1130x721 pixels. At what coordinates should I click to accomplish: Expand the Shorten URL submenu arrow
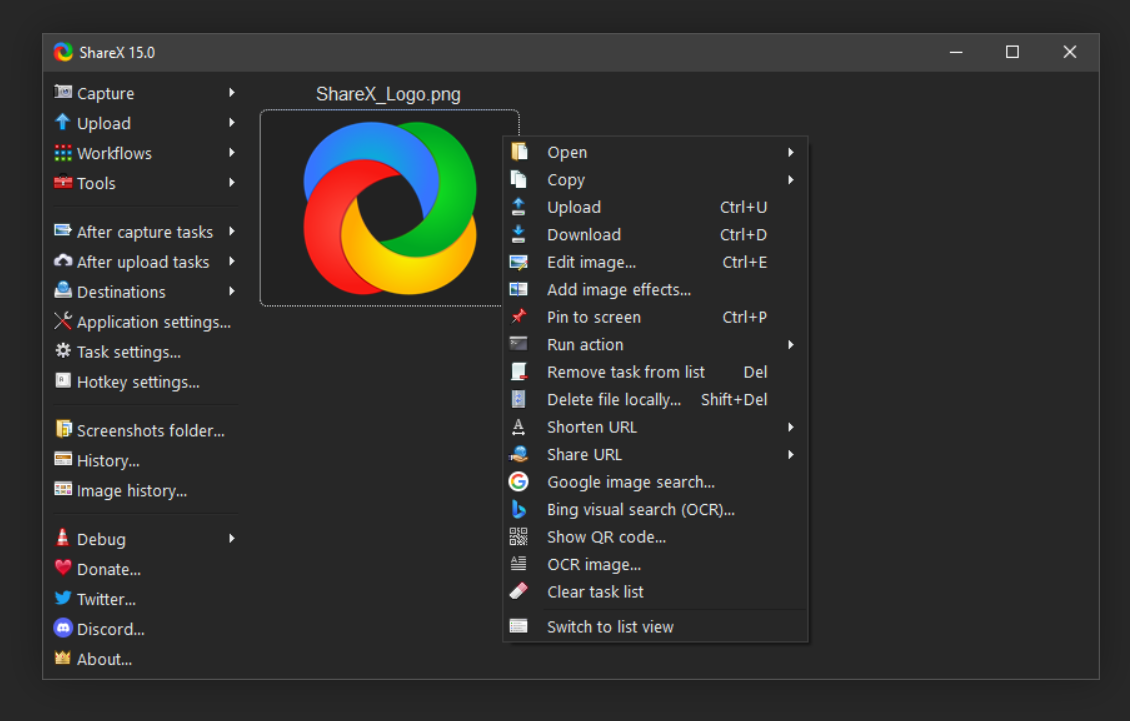(791, 427)
